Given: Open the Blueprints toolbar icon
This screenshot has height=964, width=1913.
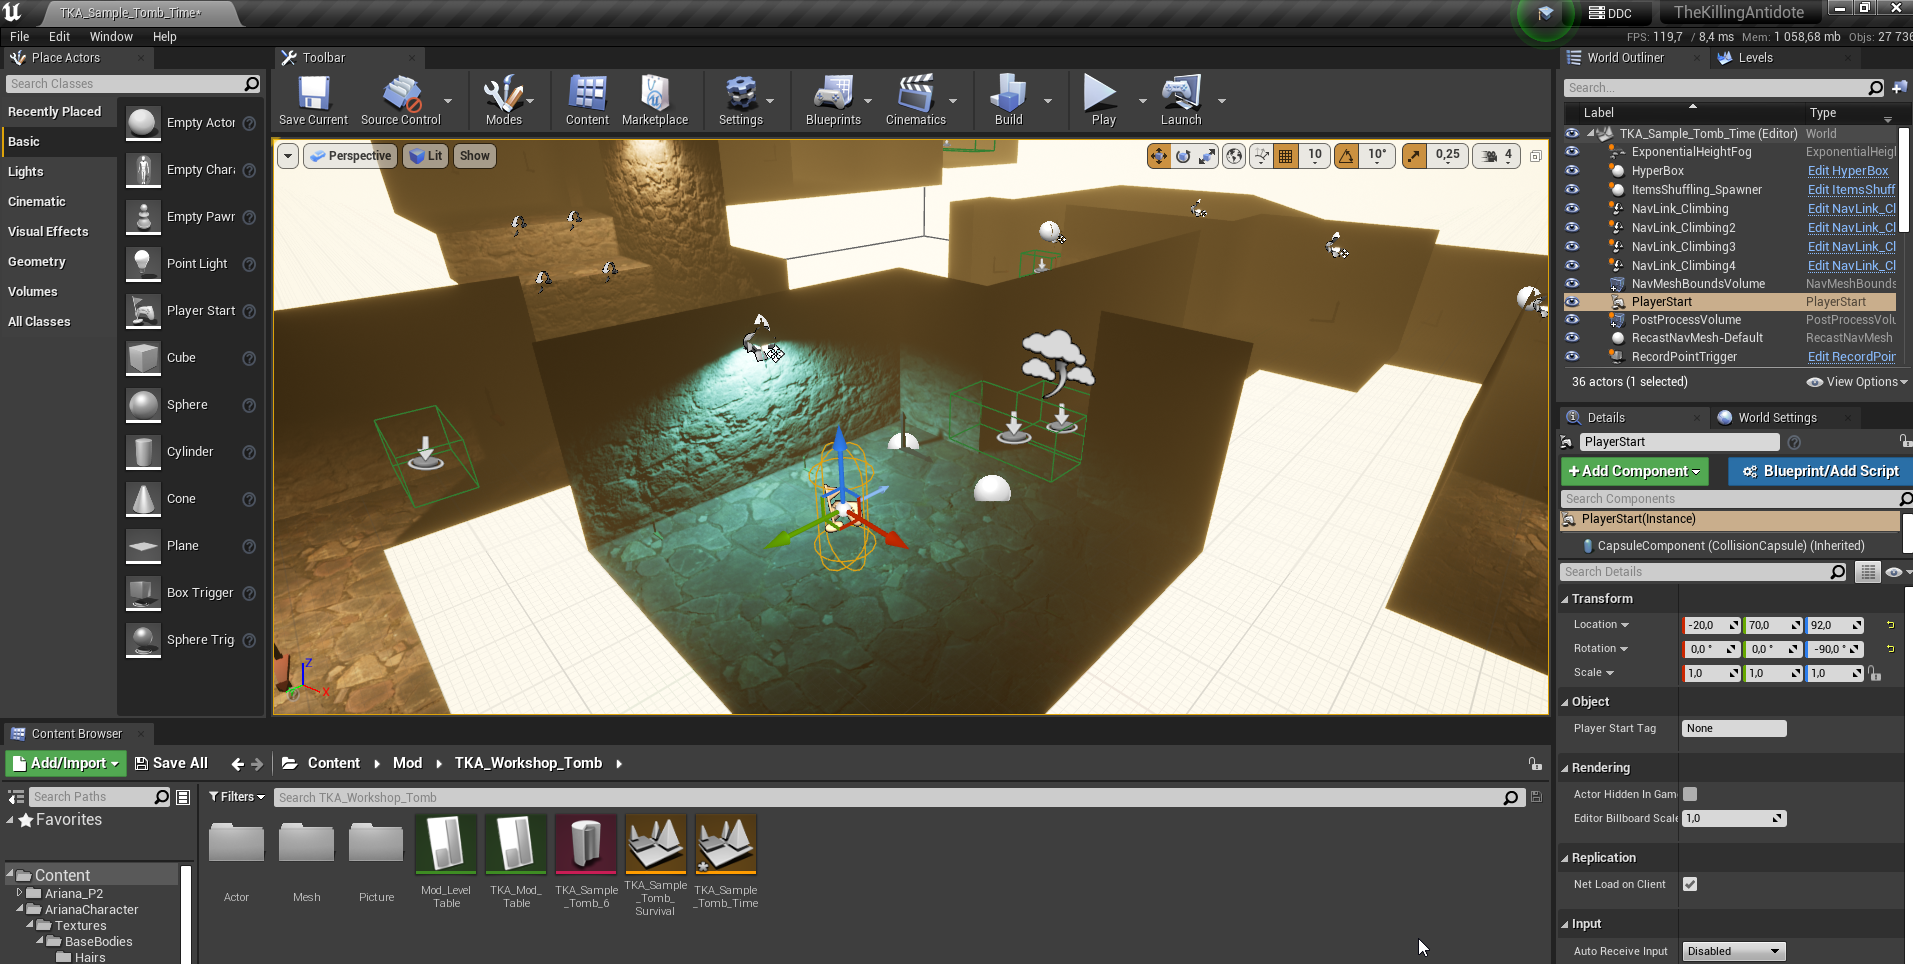Looking at the screenshot, I should [833, 100].
